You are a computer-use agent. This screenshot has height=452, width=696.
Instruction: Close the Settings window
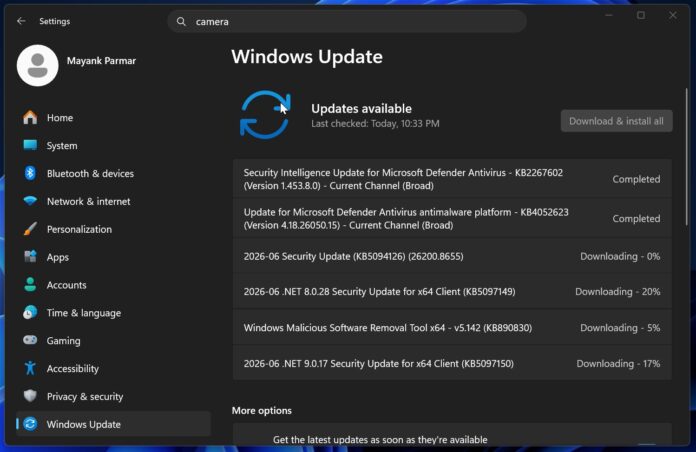[673, 16]
